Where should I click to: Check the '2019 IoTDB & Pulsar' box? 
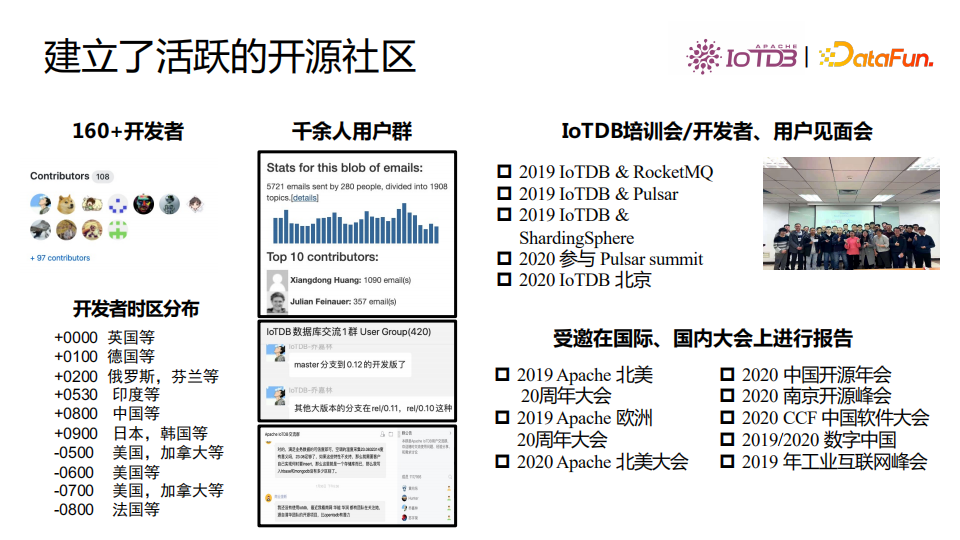click(x=504, y=193)
